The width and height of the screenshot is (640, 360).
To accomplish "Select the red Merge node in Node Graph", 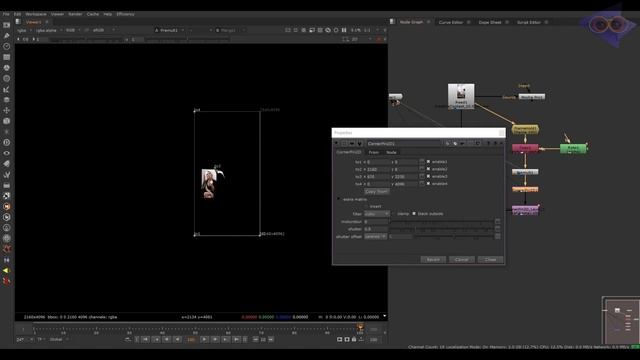I will pyautogui.click(x=525, y=148).
